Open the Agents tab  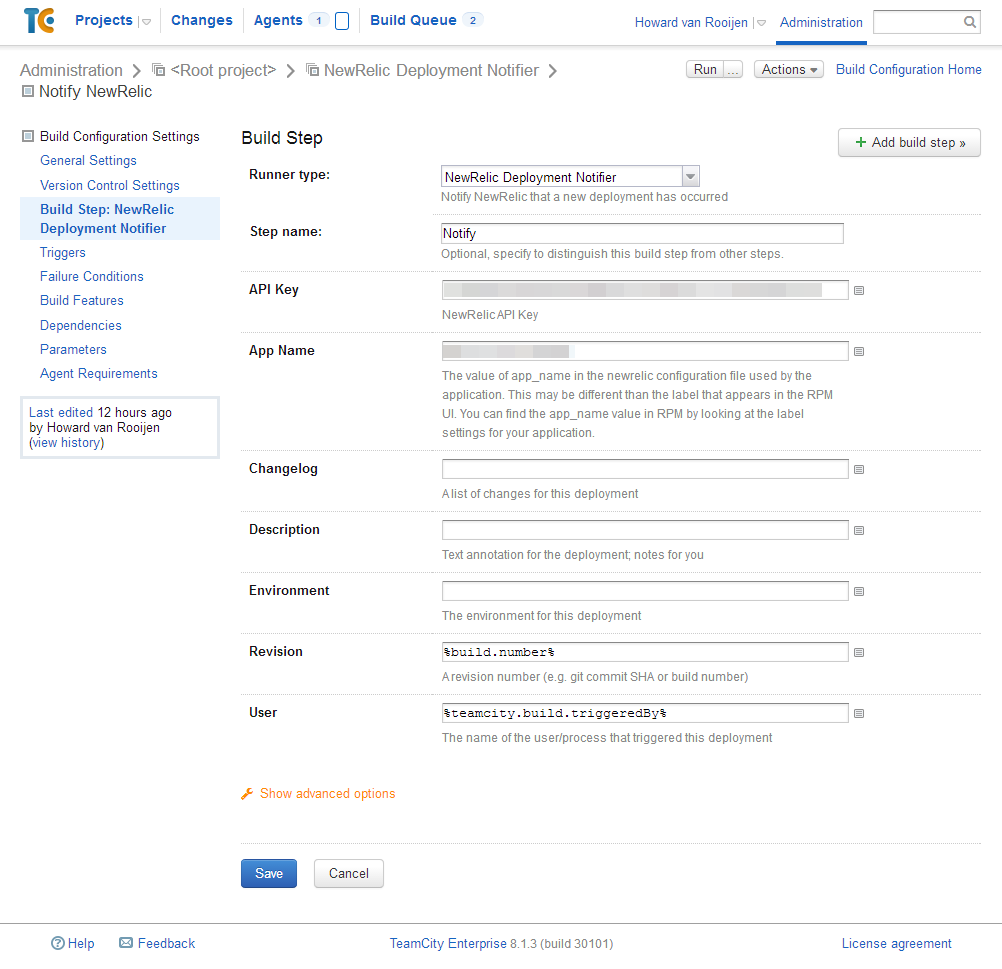(278, 20)
